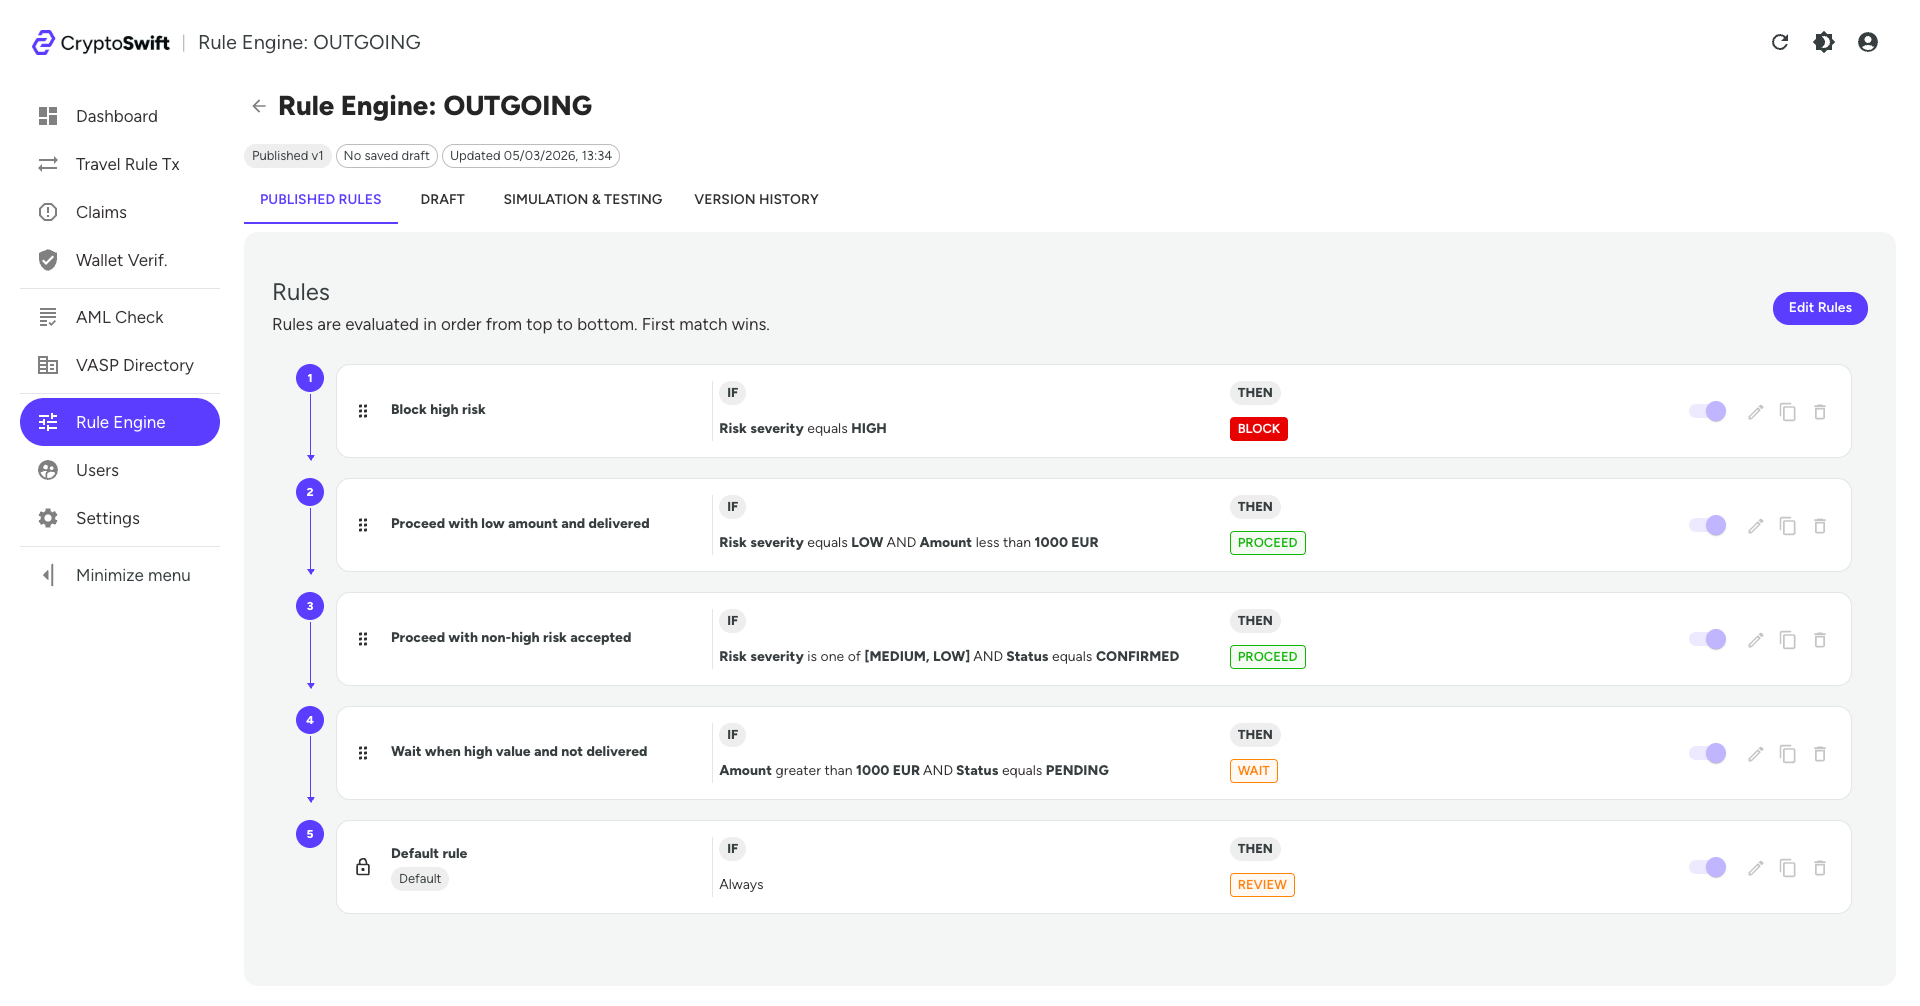1920x1006 pixels.
Task: Disable the Default rule toggle
Action: [x=1707, y=867]
